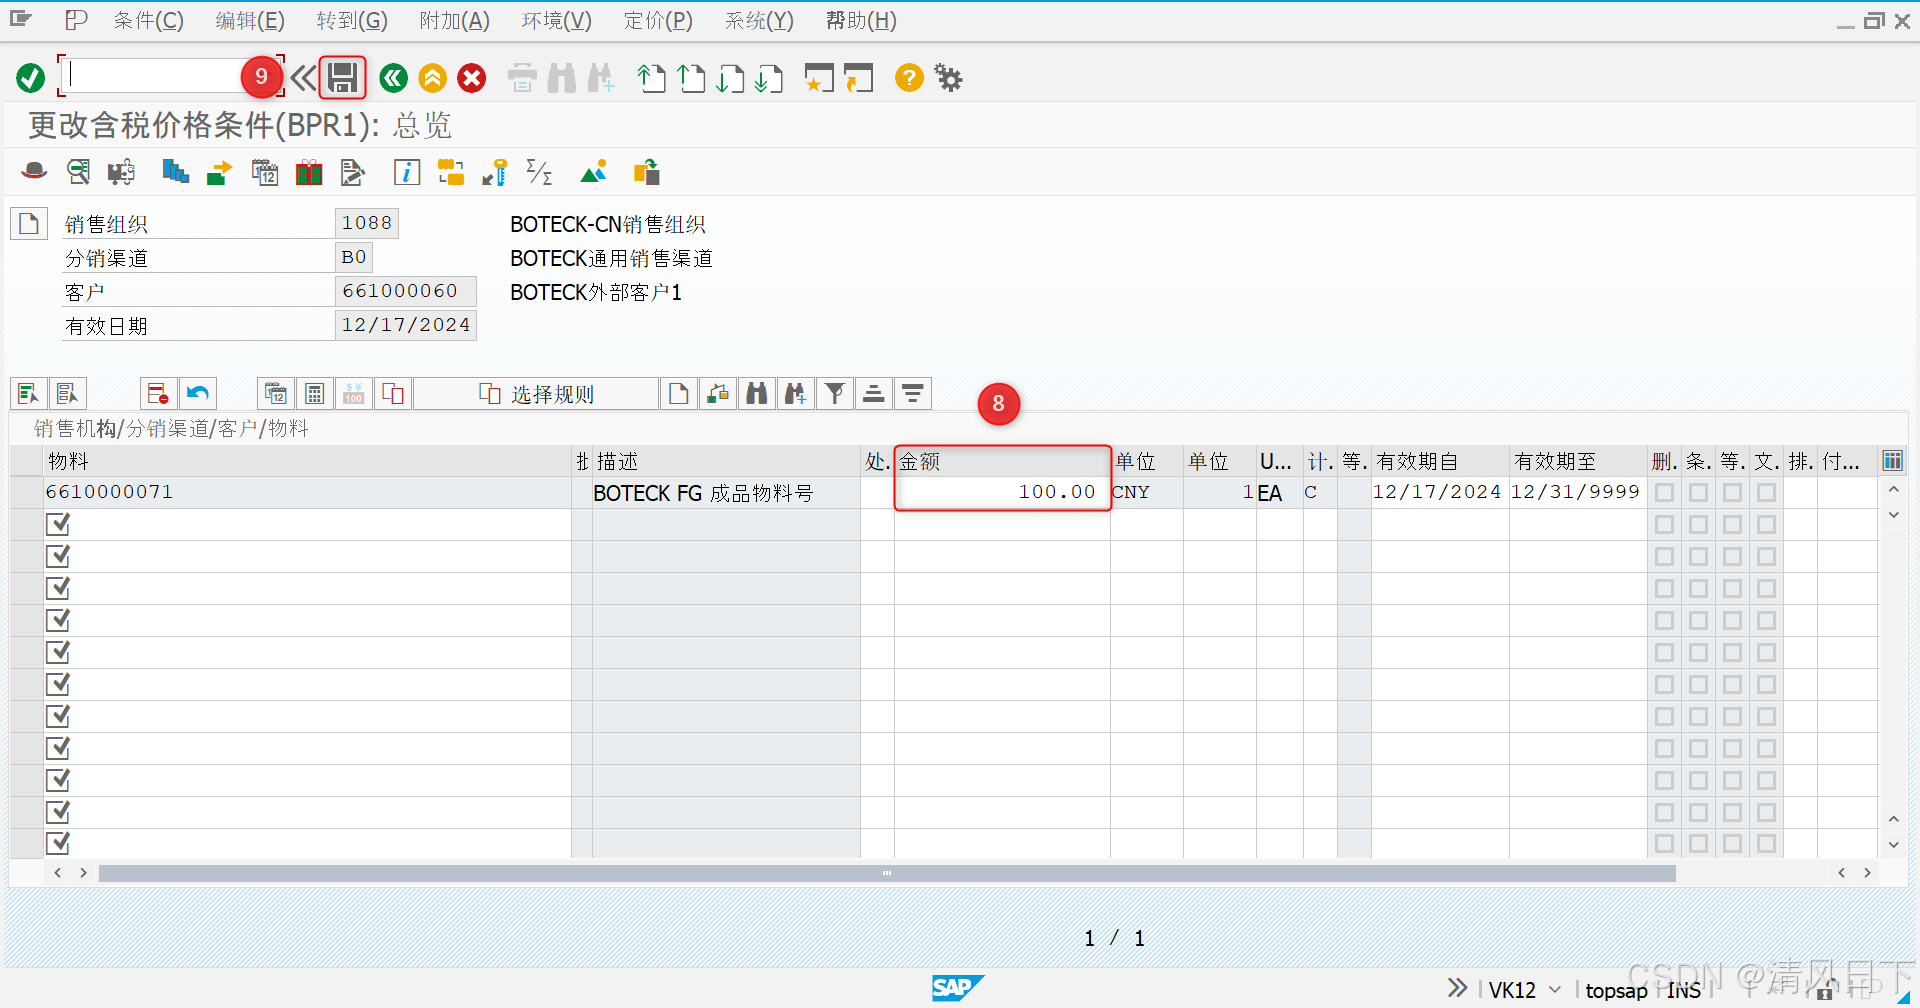Screen dimensions: 1920x1008
Task: Click the 物料 column header
Action: click(308, 461)
